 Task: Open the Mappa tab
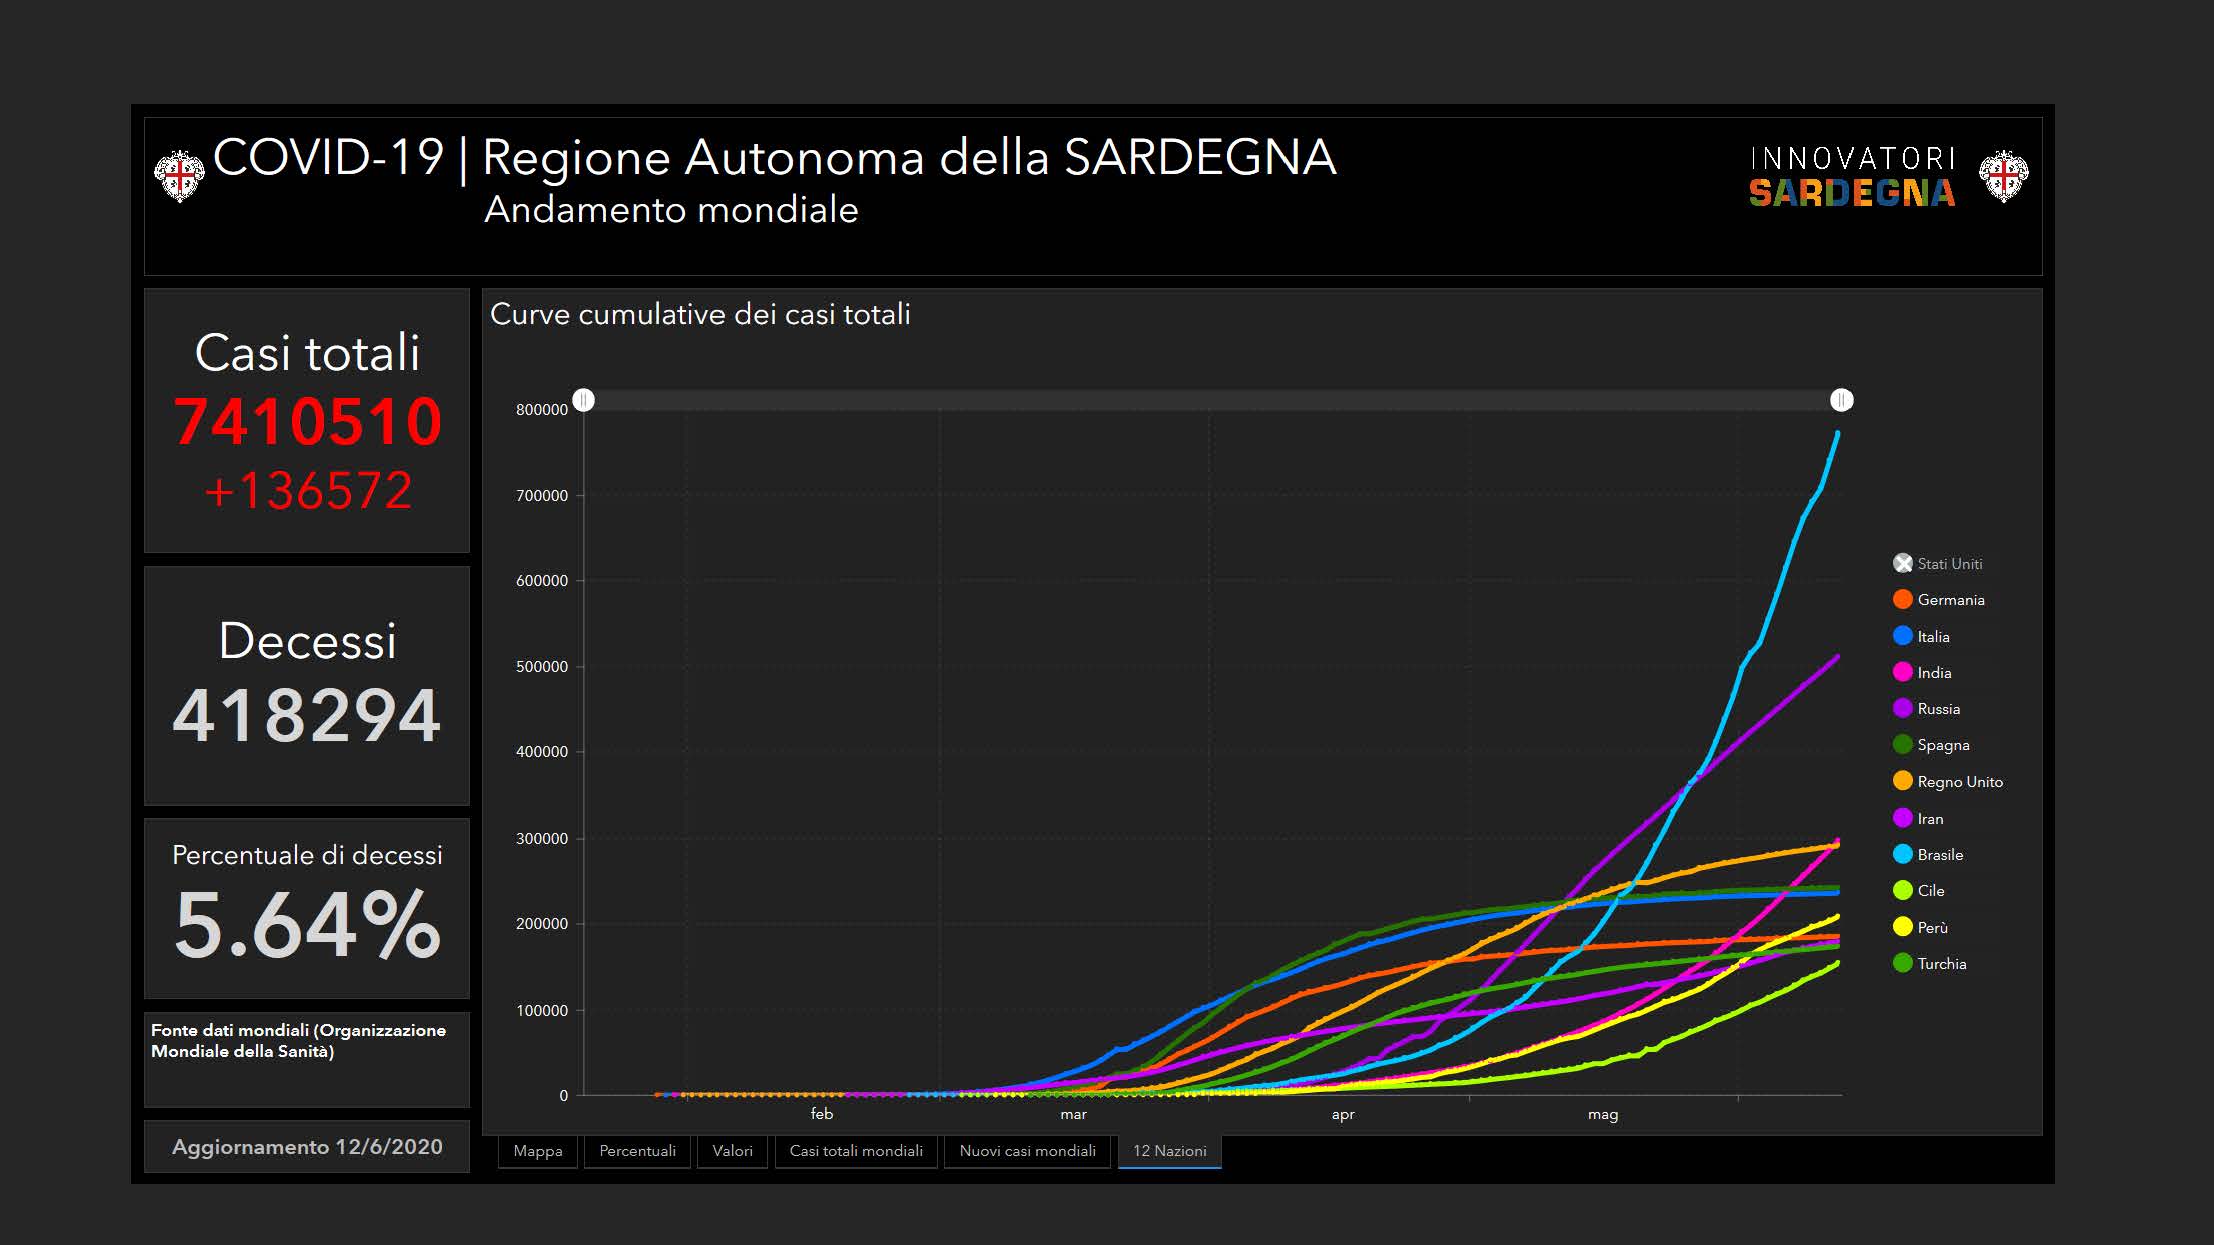tap(537, 1151)
